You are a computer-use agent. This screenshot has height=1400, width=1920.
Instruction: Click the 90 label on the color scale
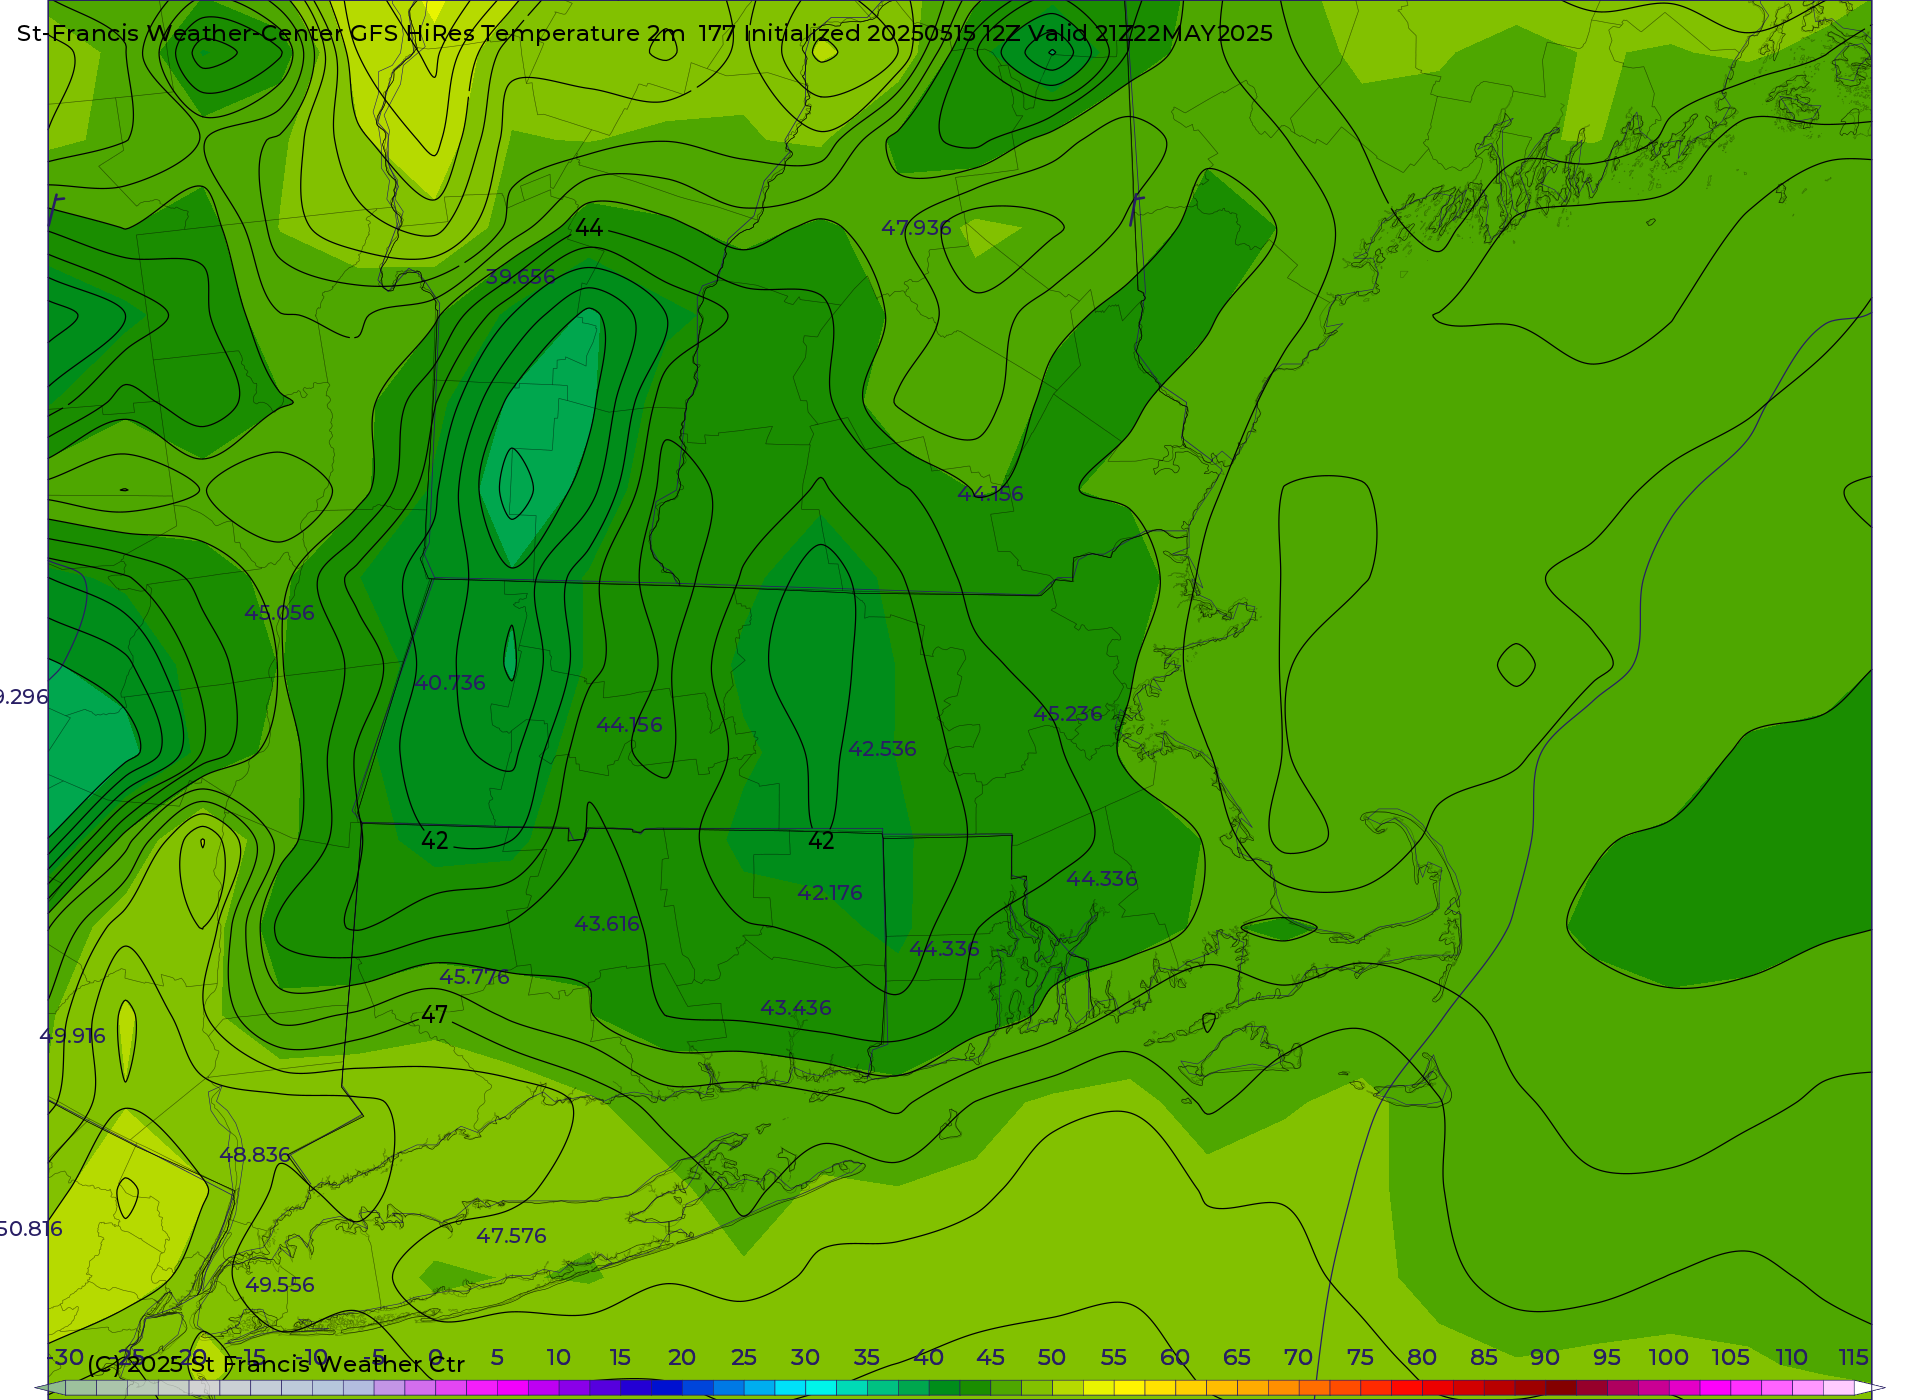coord(1545,1357)
